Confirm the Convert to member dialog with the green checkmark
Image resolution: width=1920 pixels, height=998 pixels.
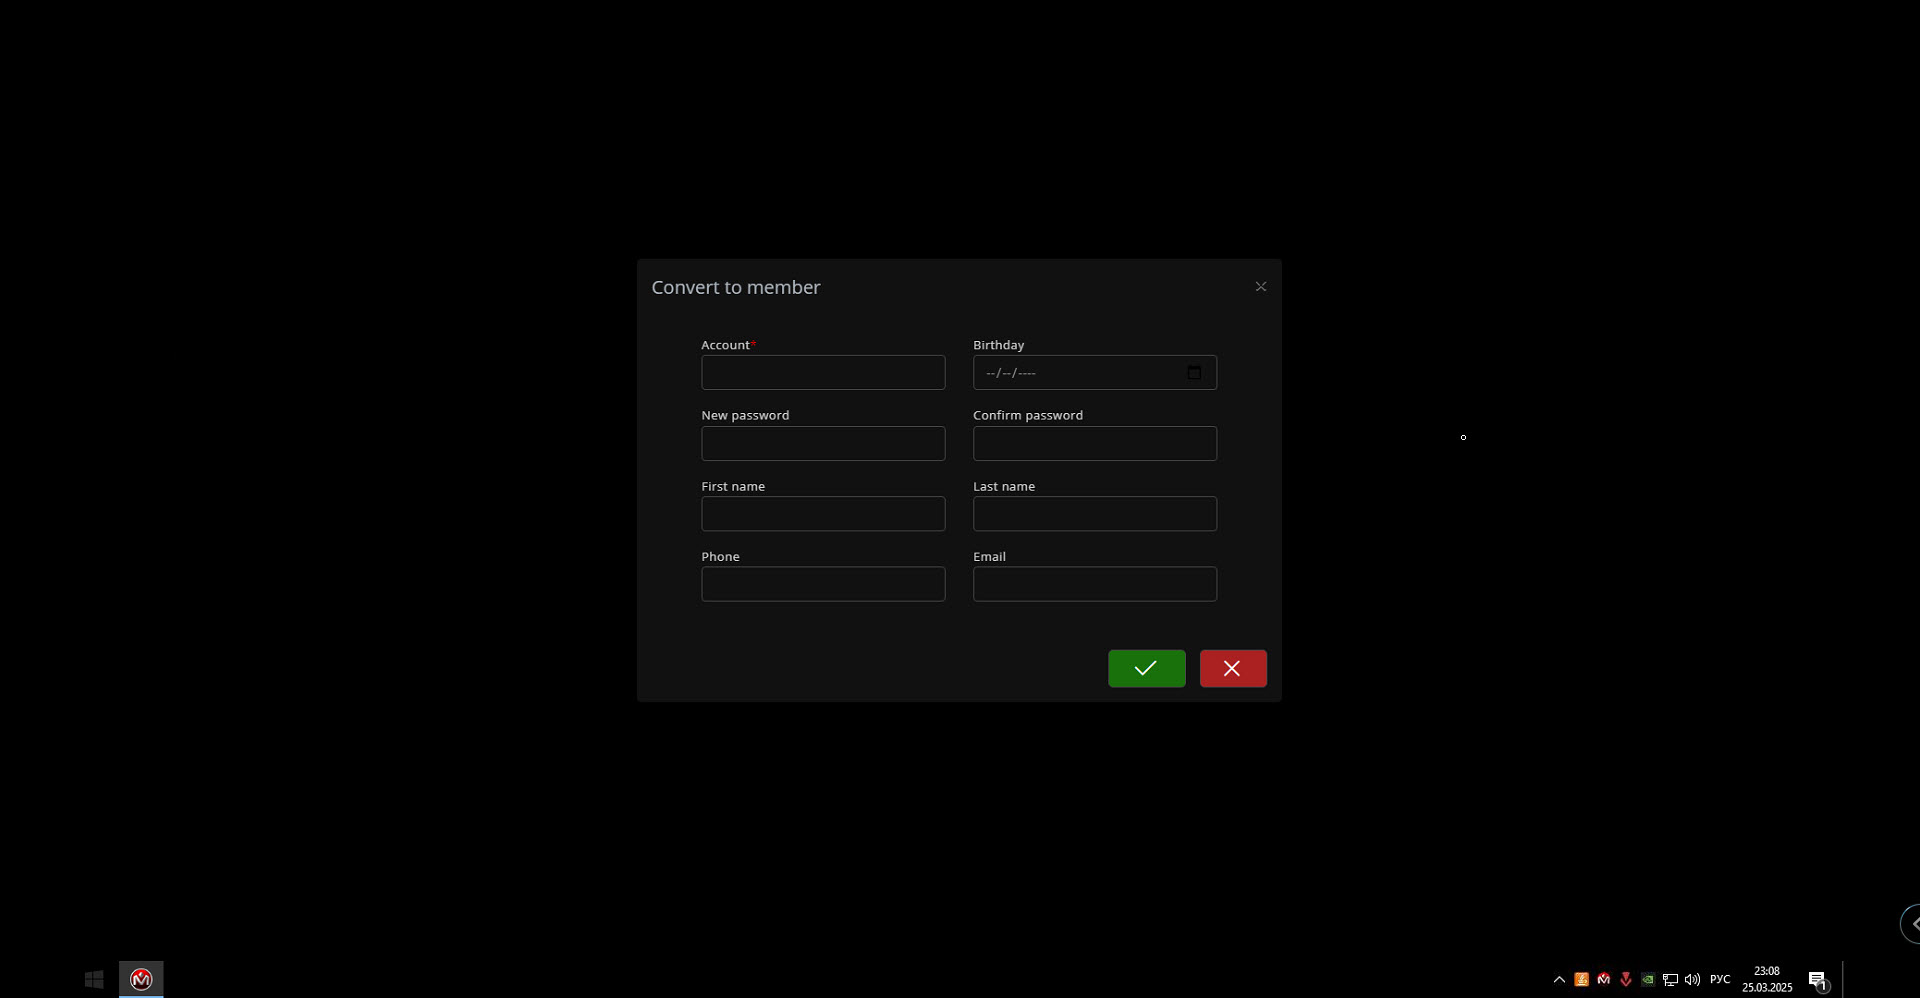pos(1146,668)
